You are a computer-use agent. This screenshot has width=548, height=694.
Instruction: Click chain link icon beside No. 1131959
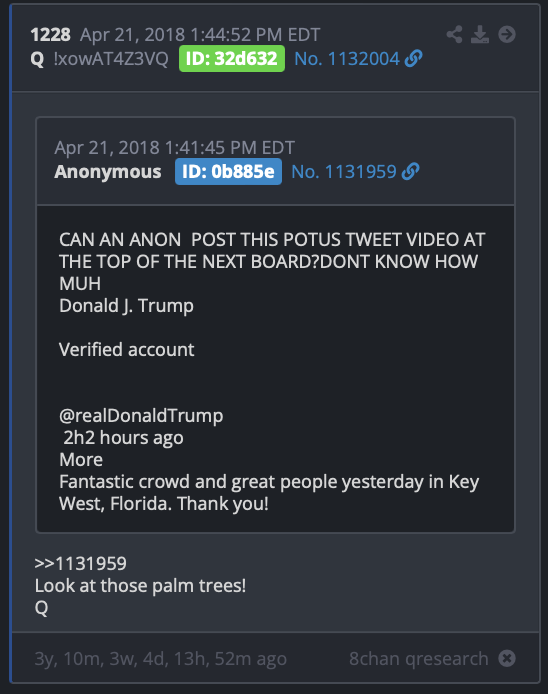point(410,172)
